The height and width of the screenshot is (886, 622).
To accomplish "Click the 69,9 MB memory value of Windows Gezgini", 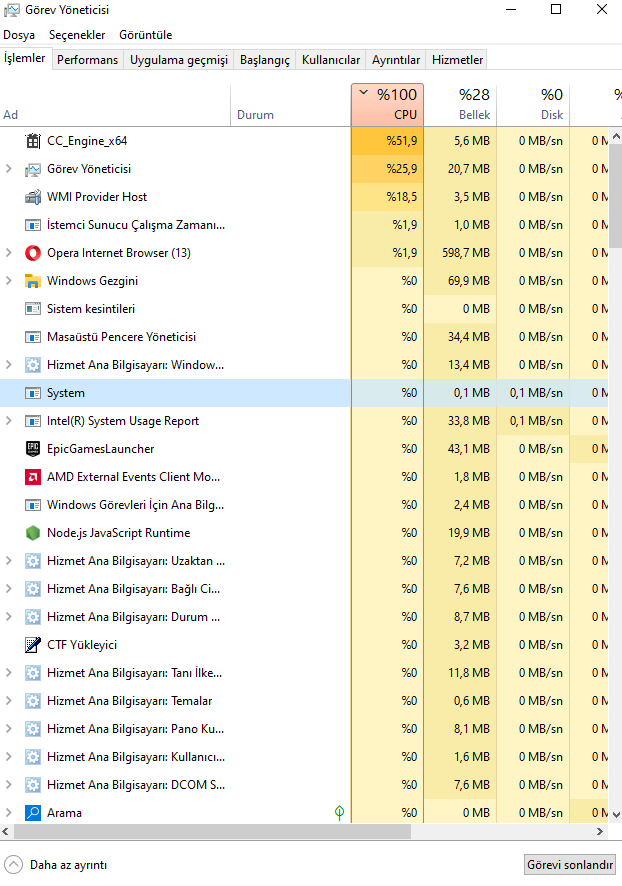I will [x=469, y=281].
